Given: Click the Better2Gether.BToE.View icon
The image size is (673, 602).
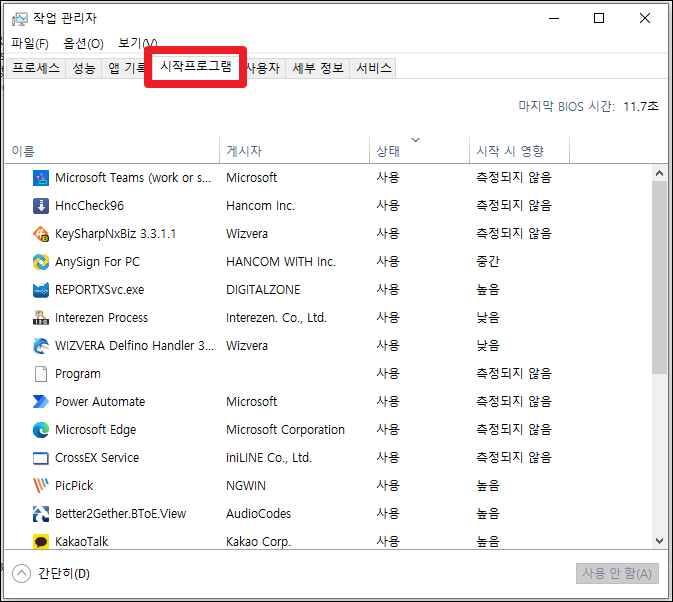Looking at the screenshot, I should pyautogui.click(x=41, y=514).
